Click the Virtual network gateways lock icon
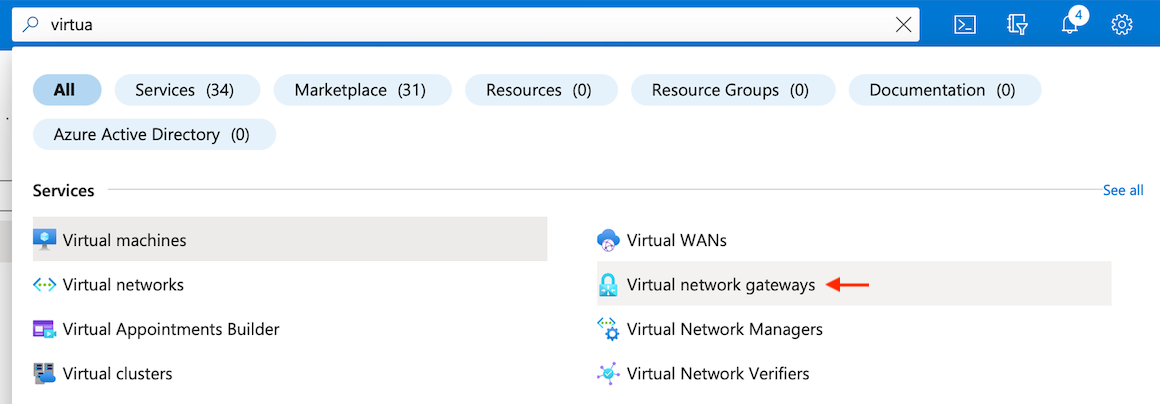Image resolution: width=1160 pixels, height=404 pixels. [x=607, y=285]
